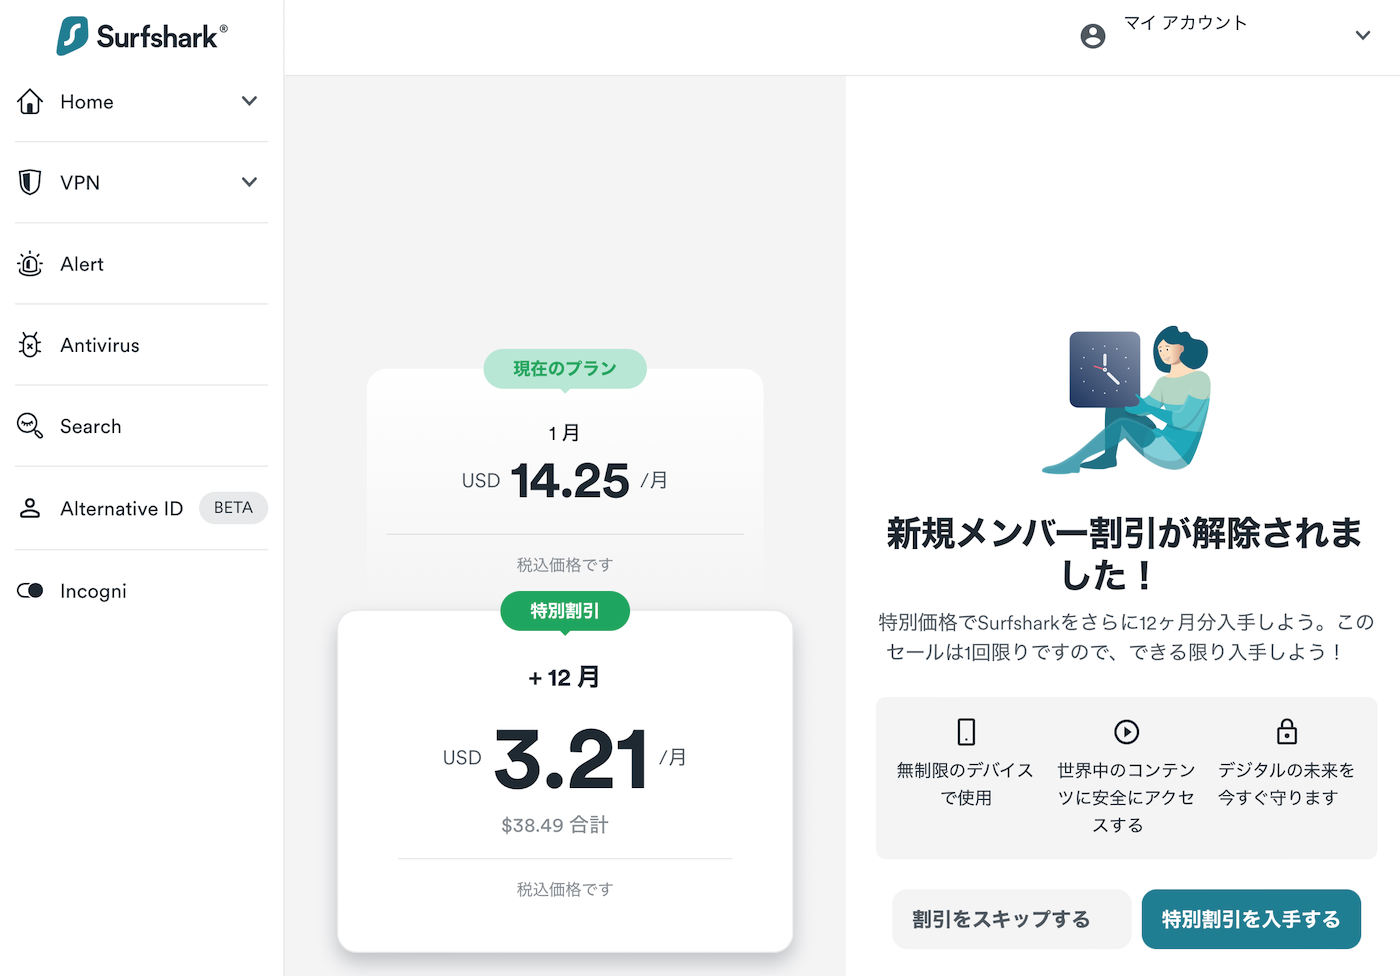Open the Alternative ID sidebar item
Screen dimensions: 1400x976
pyautogui.click(x=142, y=508)
